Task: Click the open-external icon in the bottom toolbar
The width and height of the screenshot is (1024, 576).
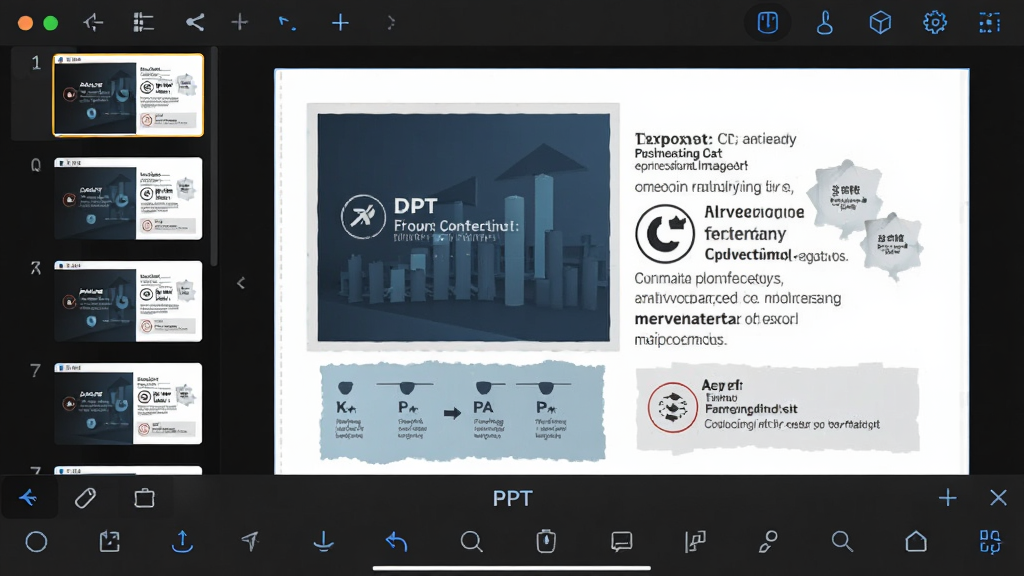Action: [x=109, y=541]
